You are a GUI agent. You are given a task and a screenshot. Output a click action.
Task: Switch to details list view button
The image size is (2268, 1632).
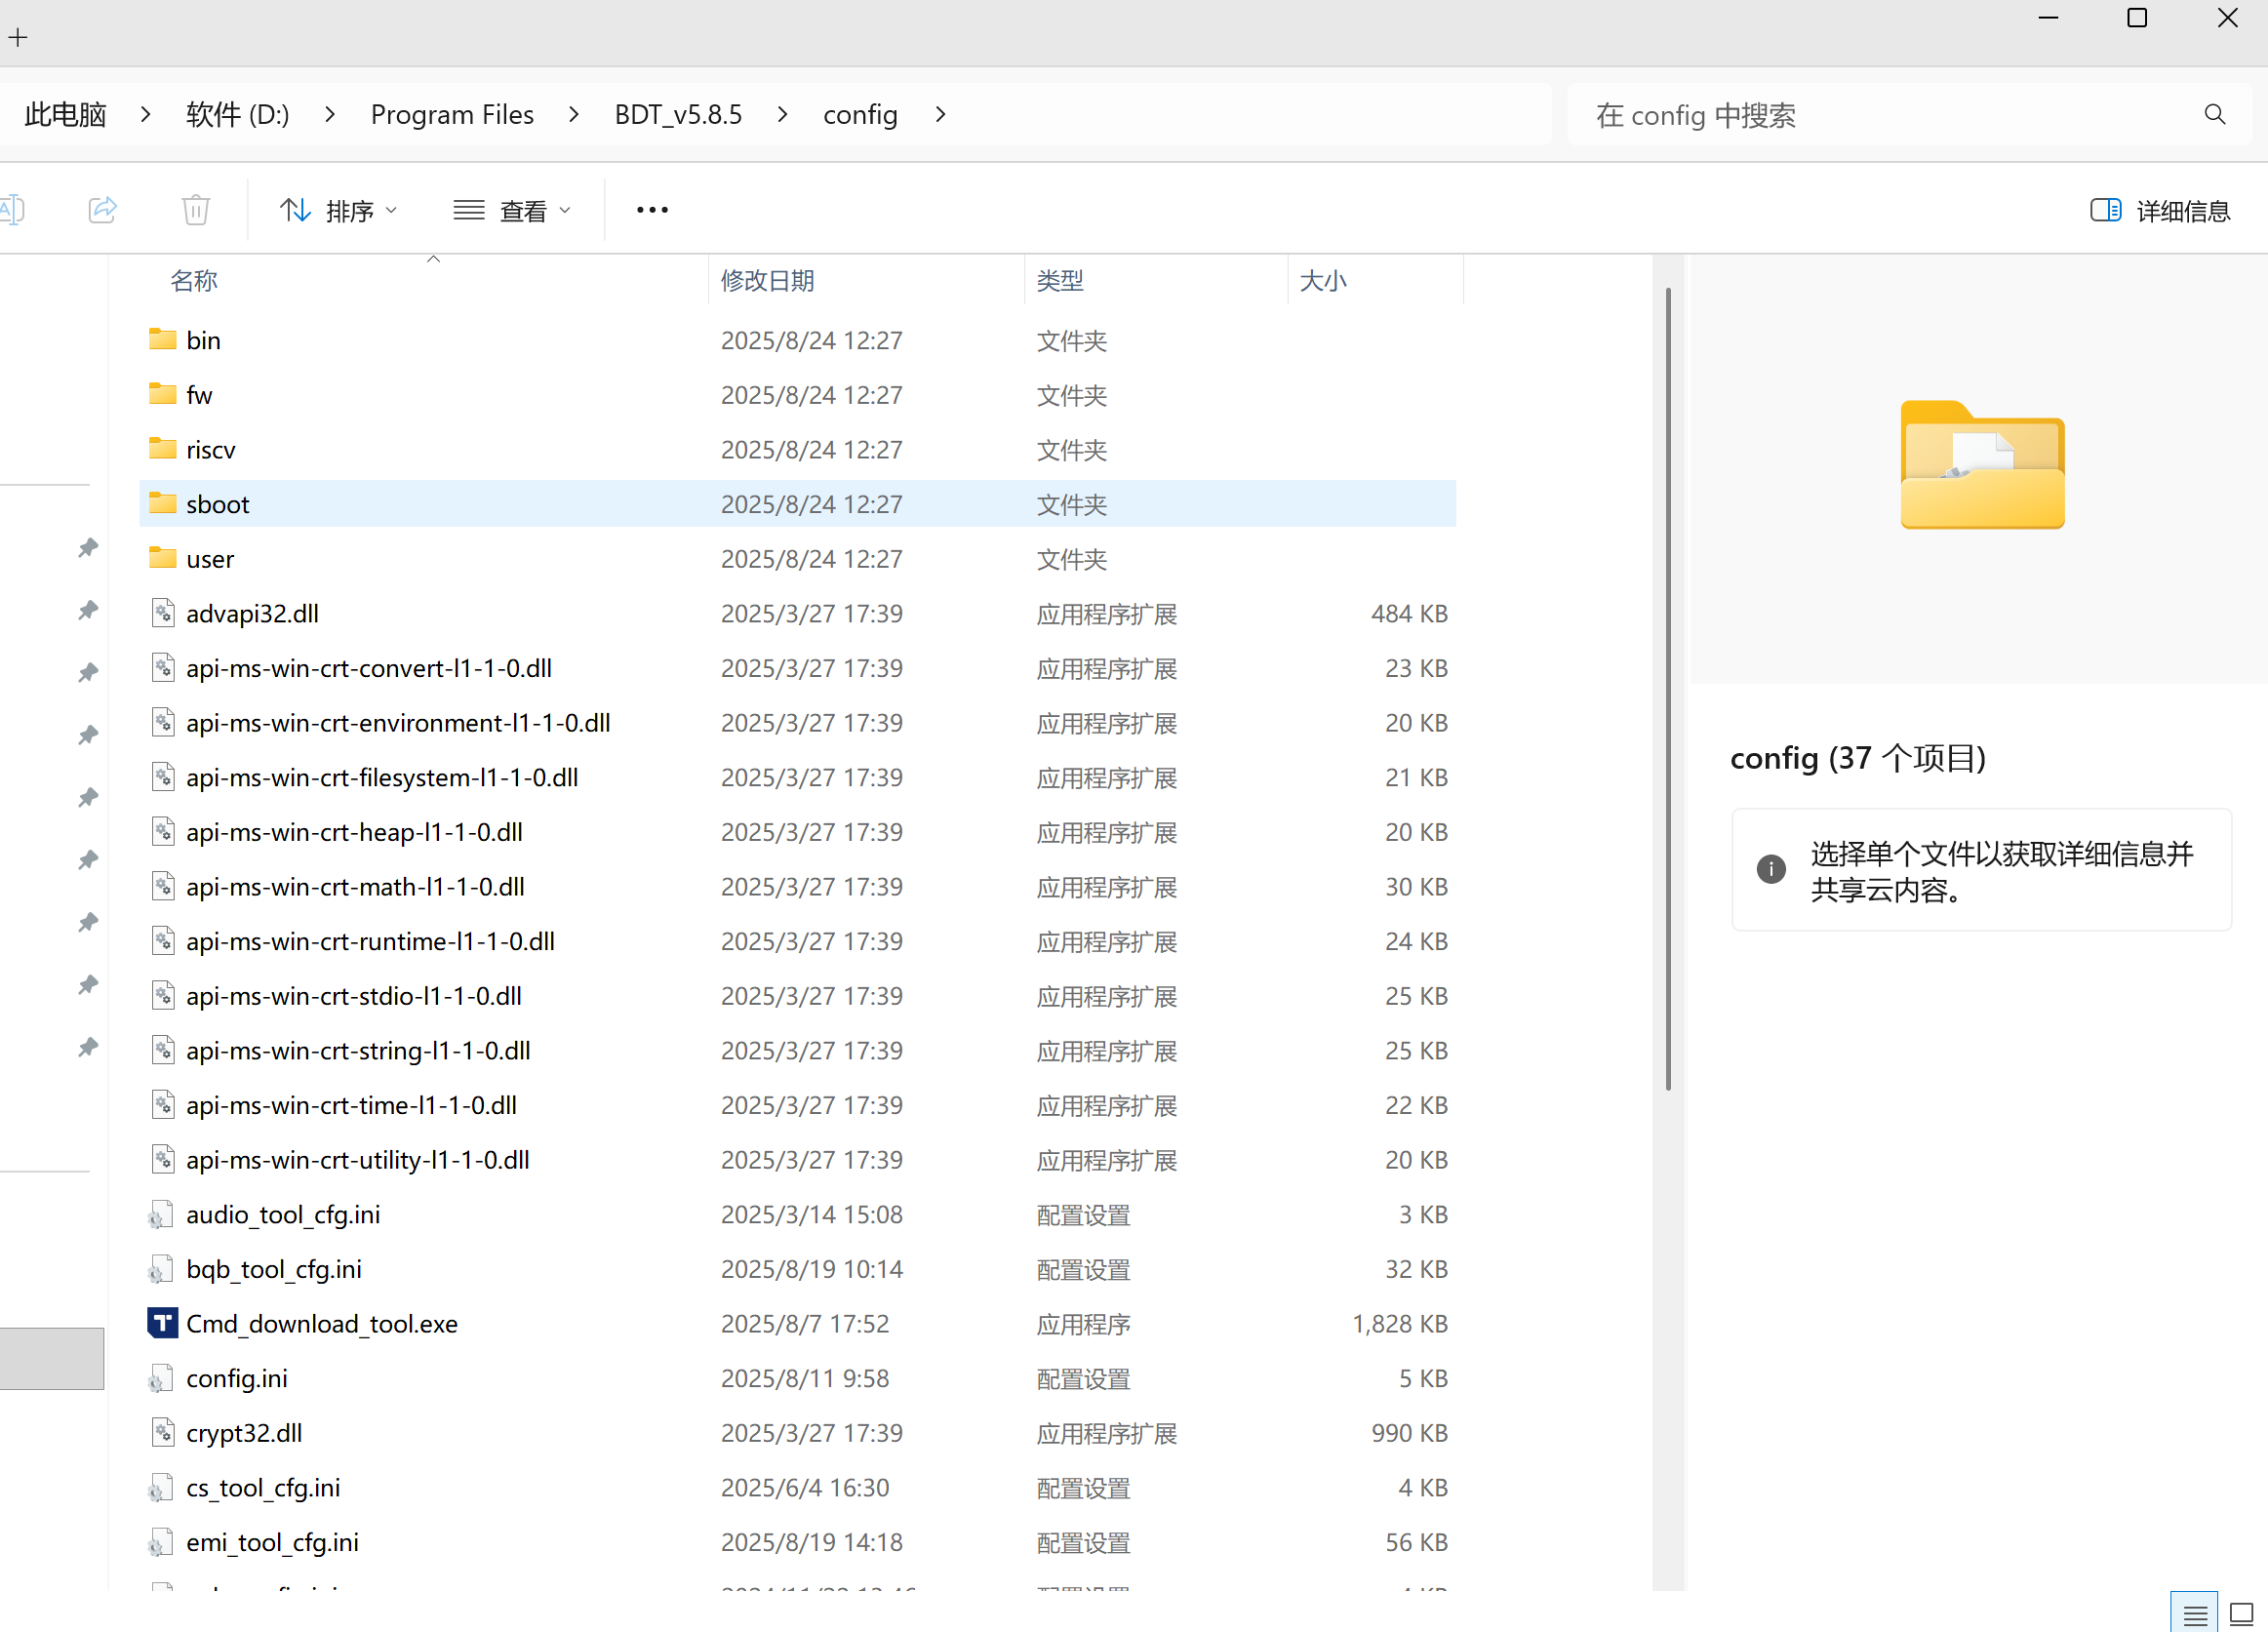2195,1613
